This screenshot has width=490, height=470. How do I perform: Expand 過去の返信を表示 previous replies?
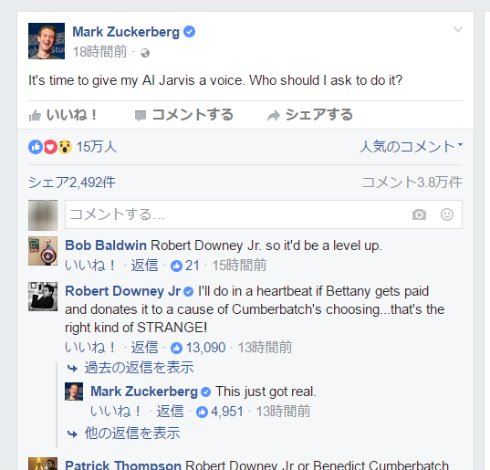pos(131,368)
